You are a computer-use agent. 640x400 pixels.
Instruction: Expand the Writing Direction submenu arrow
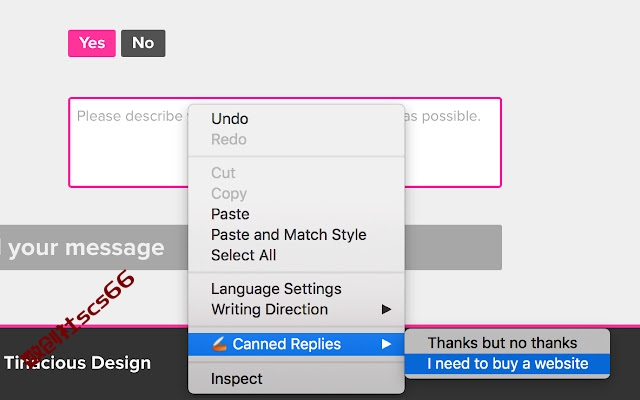386,309
